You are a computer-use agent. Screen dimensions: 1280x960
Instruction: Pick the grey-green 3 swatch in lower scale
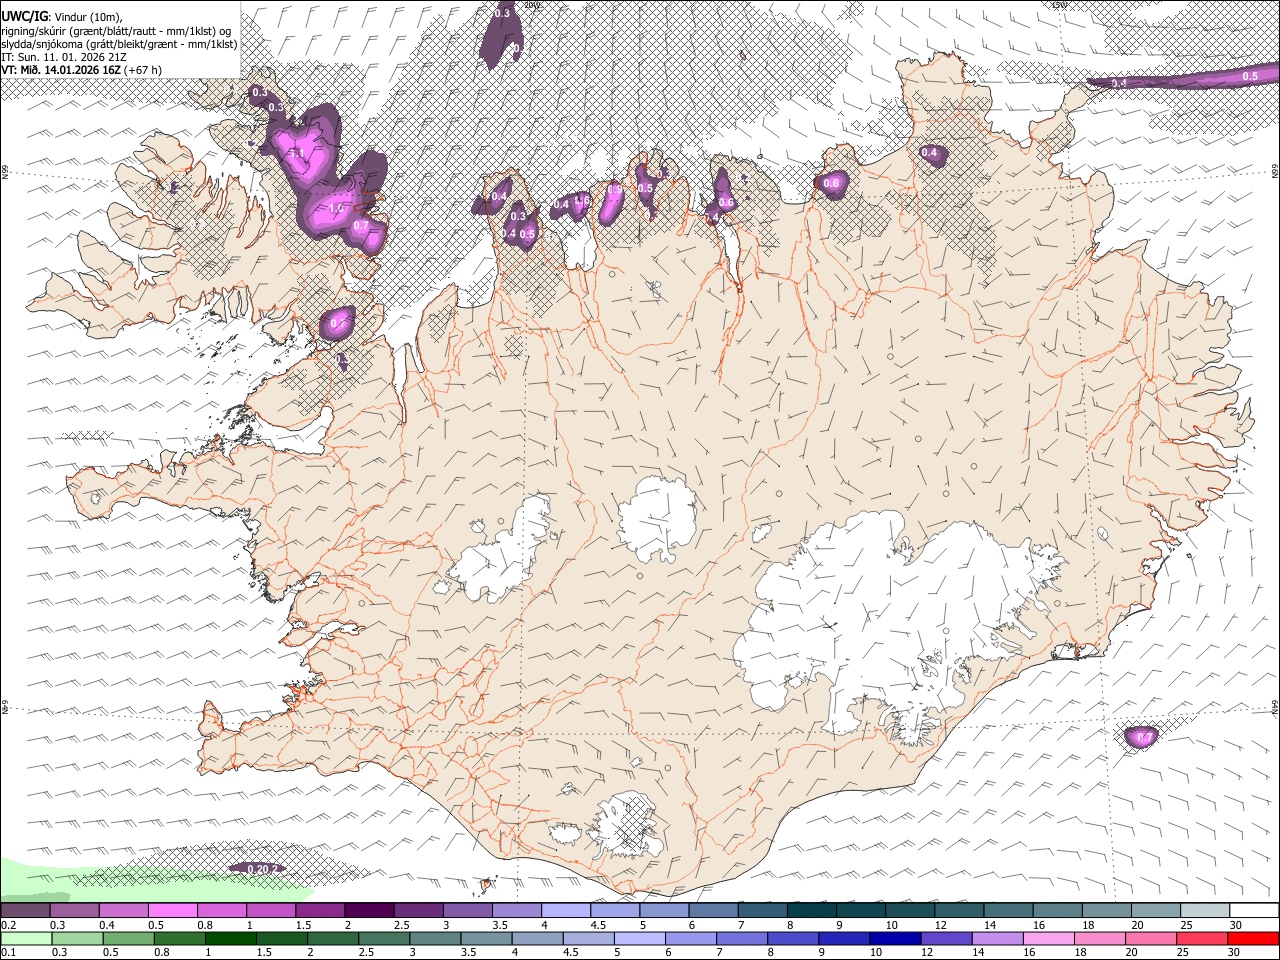pyautogui.click(x=435, y=938)
